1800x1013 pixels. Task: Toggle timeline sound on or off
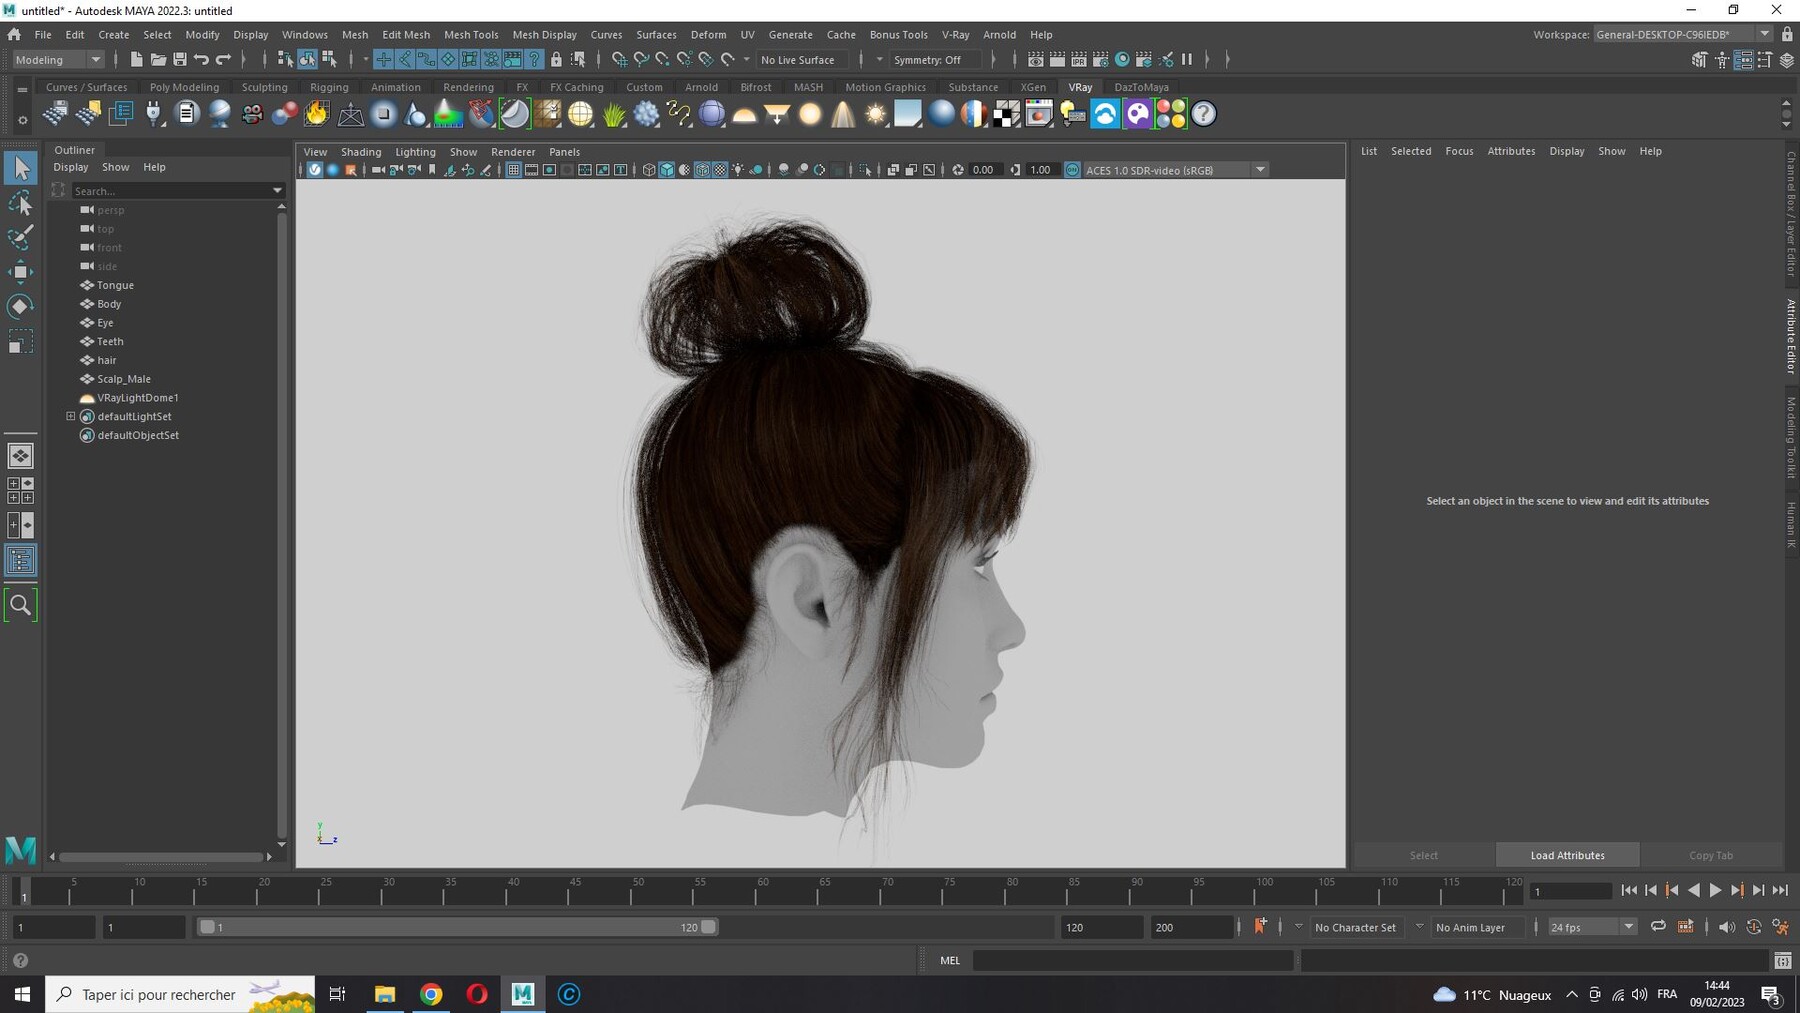(x=1727, y=927)
